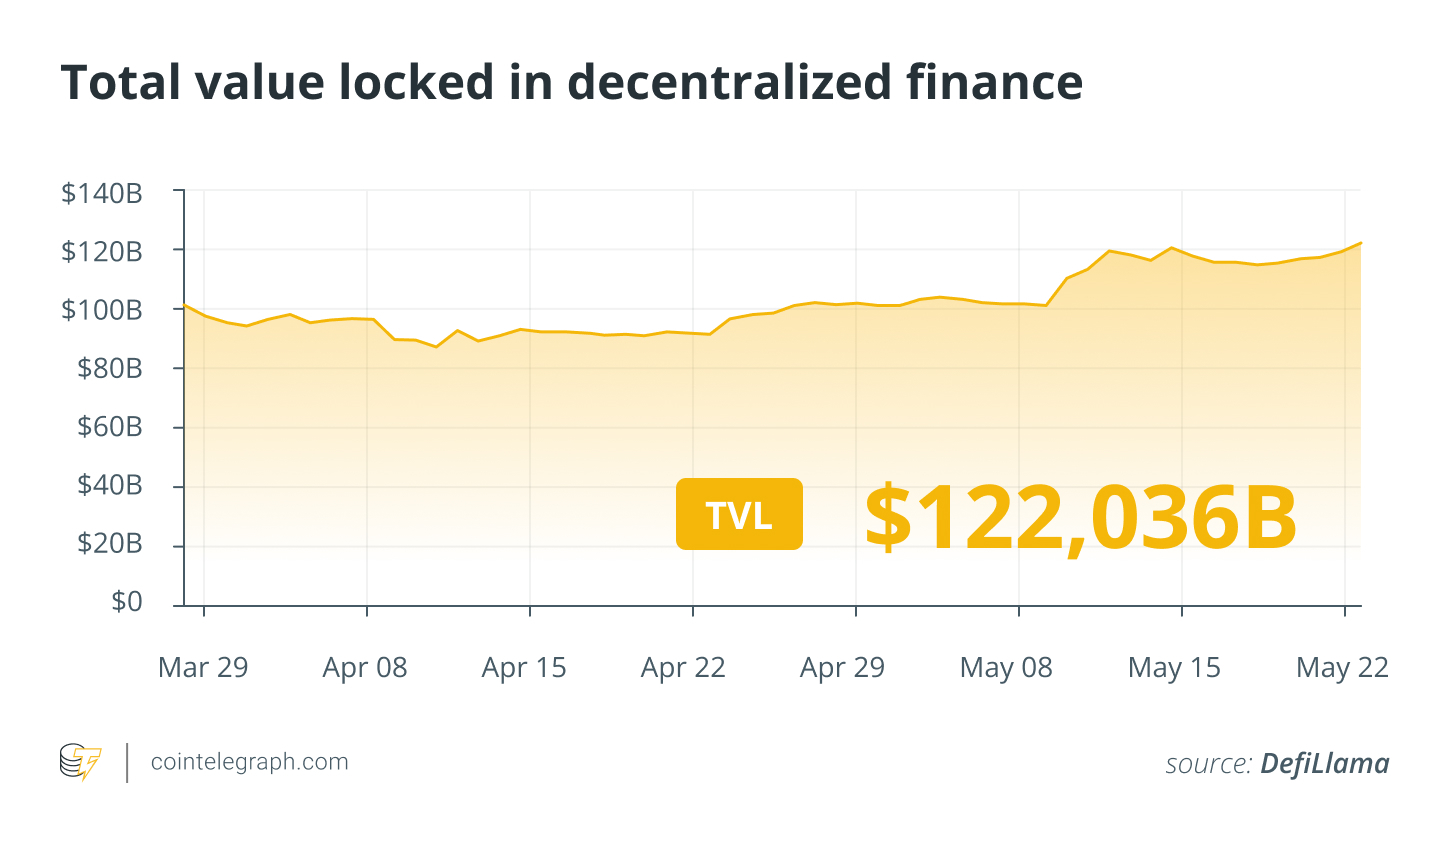Select the Apr 08 x-axis label
The height and width of the screenshot is (843, 1450).
[x=365, y=668]
